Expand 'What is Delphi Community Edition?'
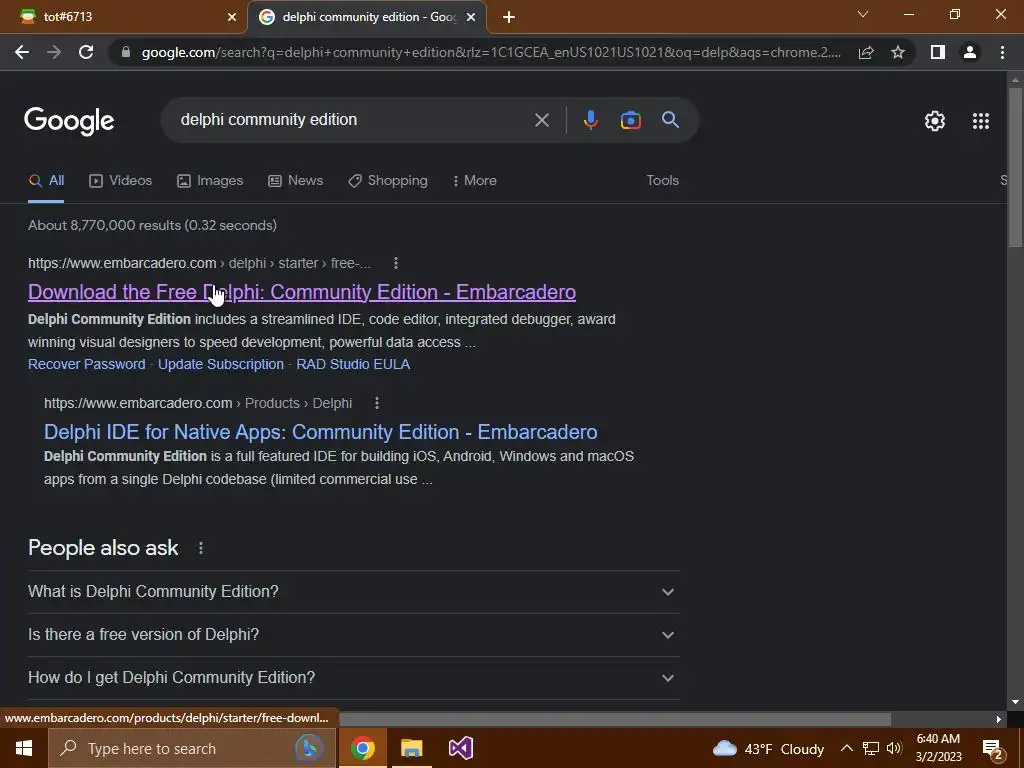 click(x=353, y=592)
